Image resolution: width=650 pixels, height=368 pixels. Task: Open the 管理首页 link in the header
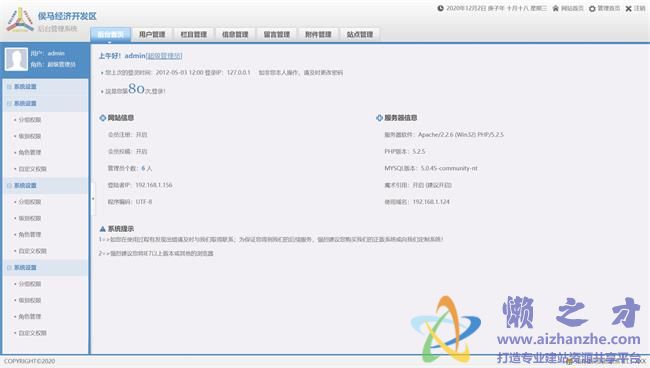609,8
